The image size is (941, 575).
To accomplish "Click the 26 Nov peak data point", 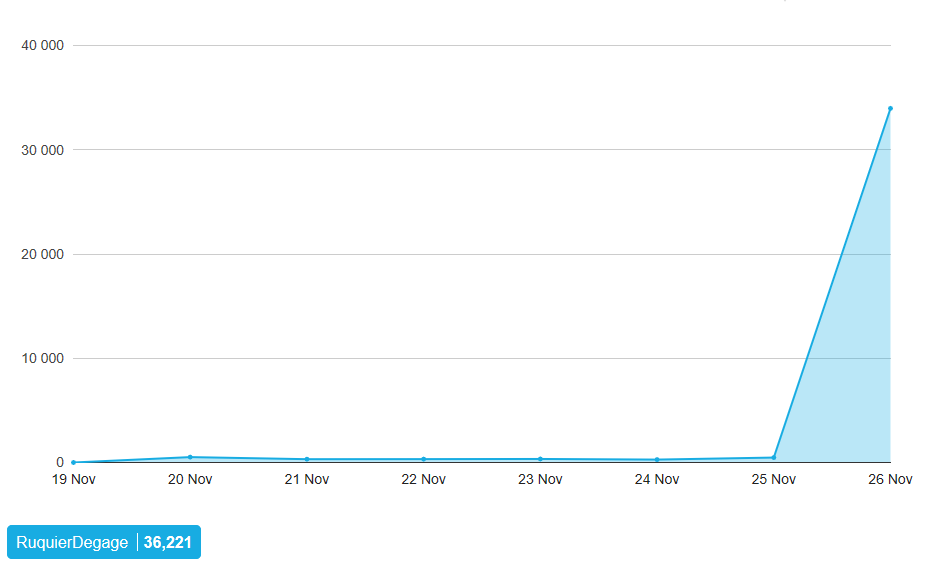I will (890, 109).
